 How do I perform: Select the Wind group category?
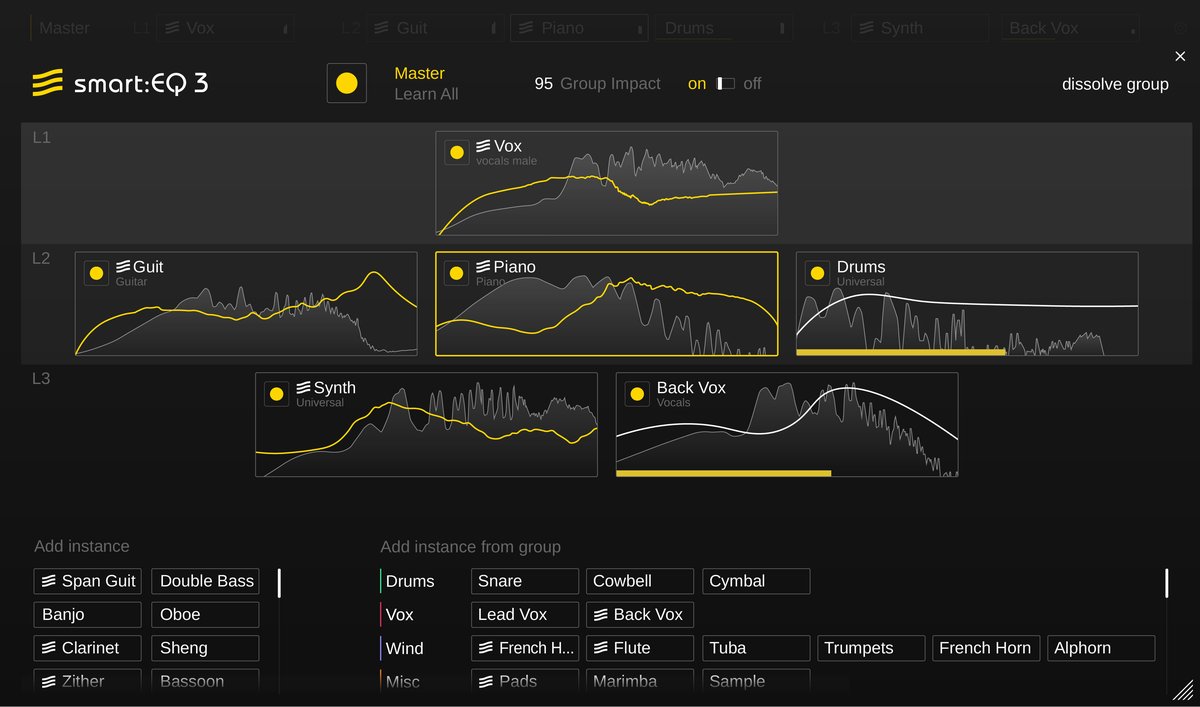coord(404,648)
